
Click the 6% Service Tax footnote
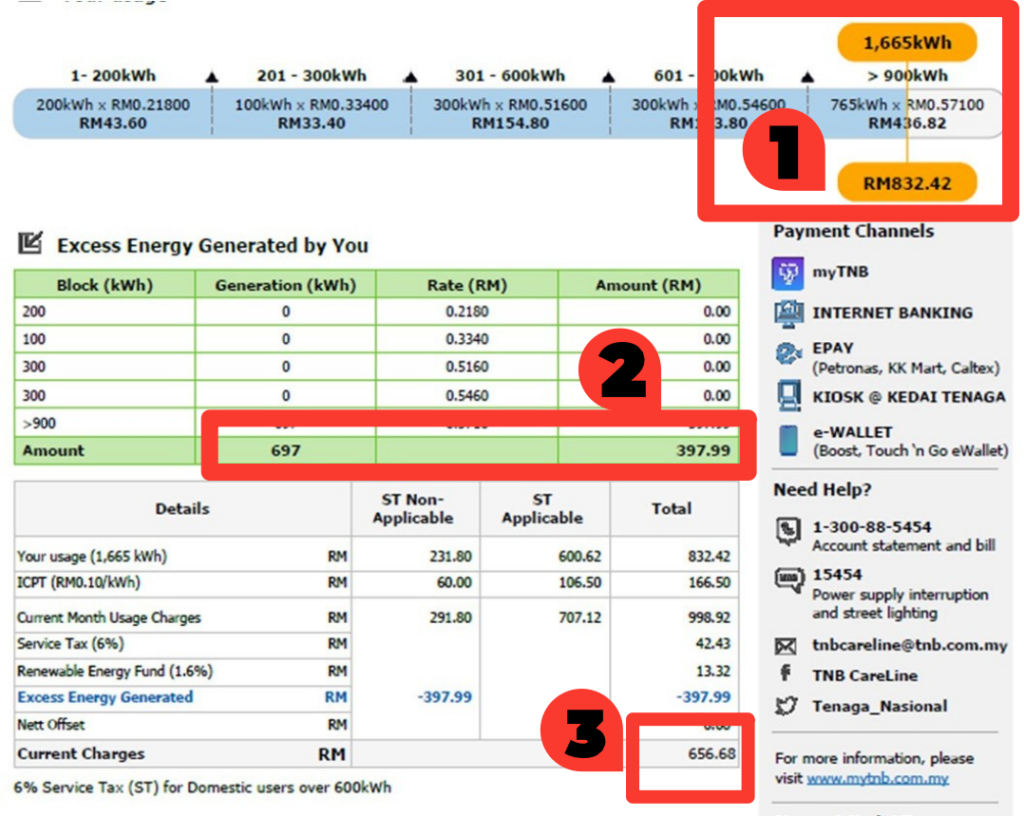pos(202,787)
